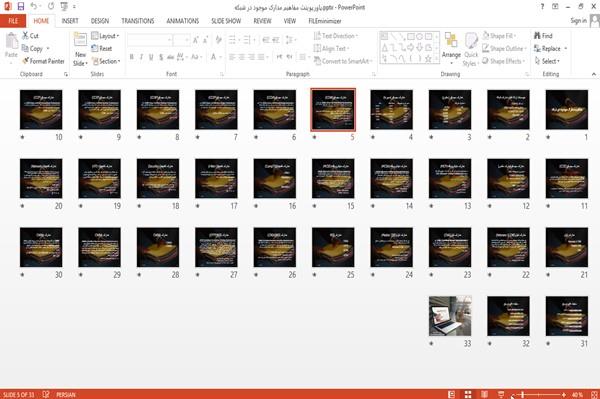Click the Undo arrow icon

34,7
